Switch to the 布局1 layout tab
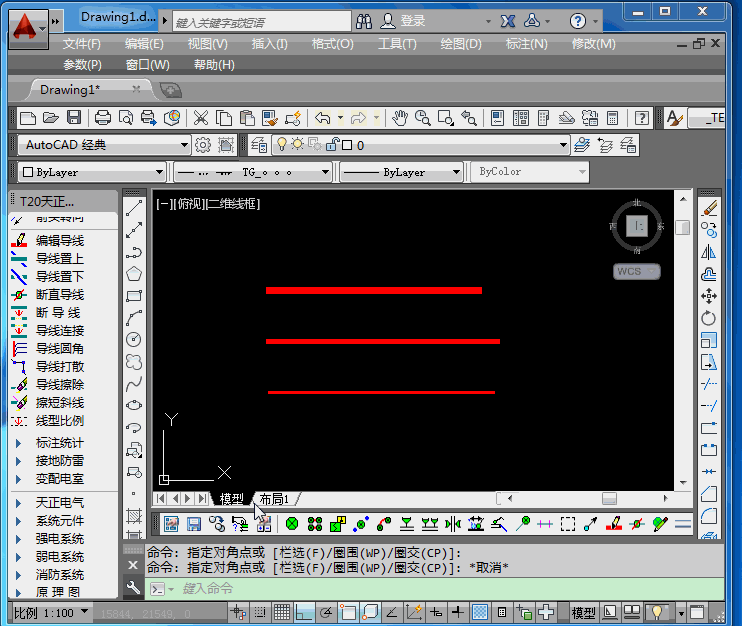Screen dimensions: 742x626 click(x=273, y=498)
